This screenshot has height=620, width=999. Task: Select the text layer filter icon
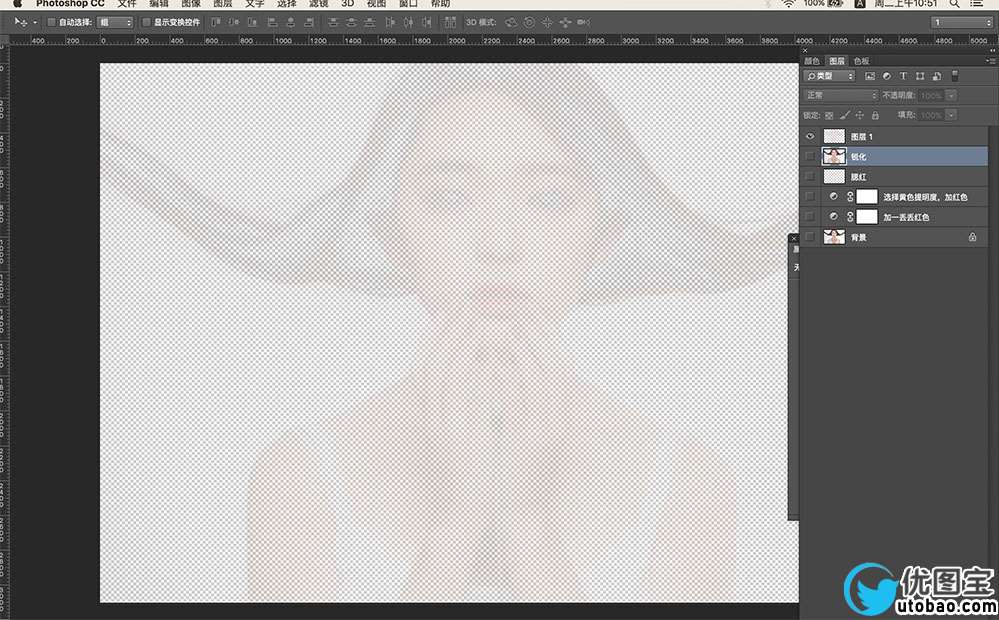tap(903, 76)
